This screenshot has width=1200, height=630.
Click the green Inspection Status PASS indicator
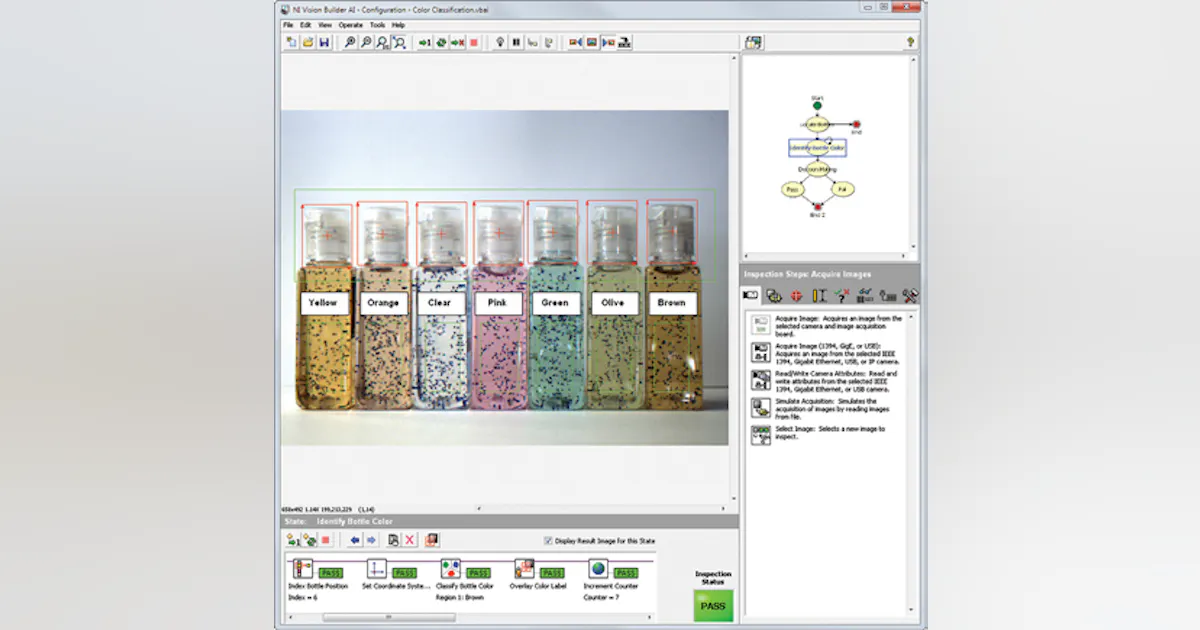[713, 605]
